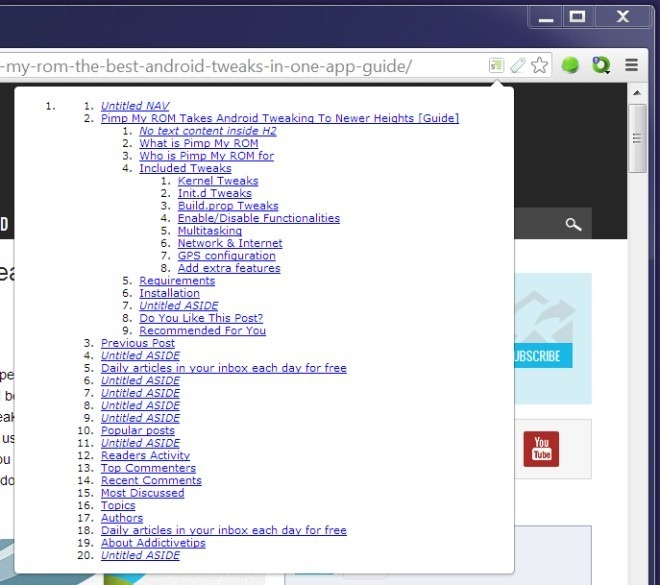Open Untitled ASIDE item numbered 11
This screenshot has width=660, height=585.
pyautogui.click(x=140, y=443)
